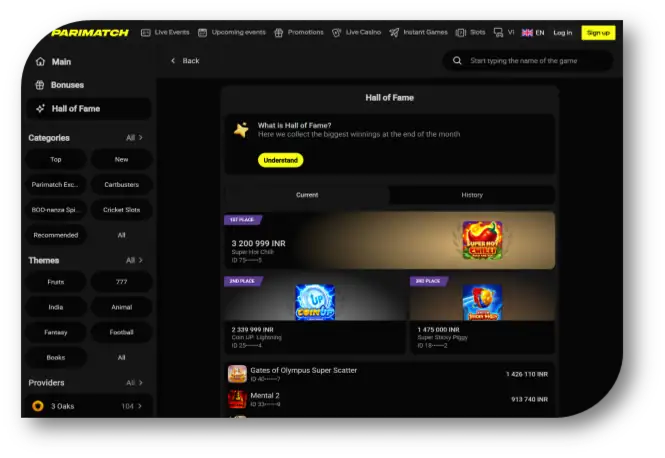Open Promotions in top navigation
This screenshot has width=665, height=458.
[299, 32]
